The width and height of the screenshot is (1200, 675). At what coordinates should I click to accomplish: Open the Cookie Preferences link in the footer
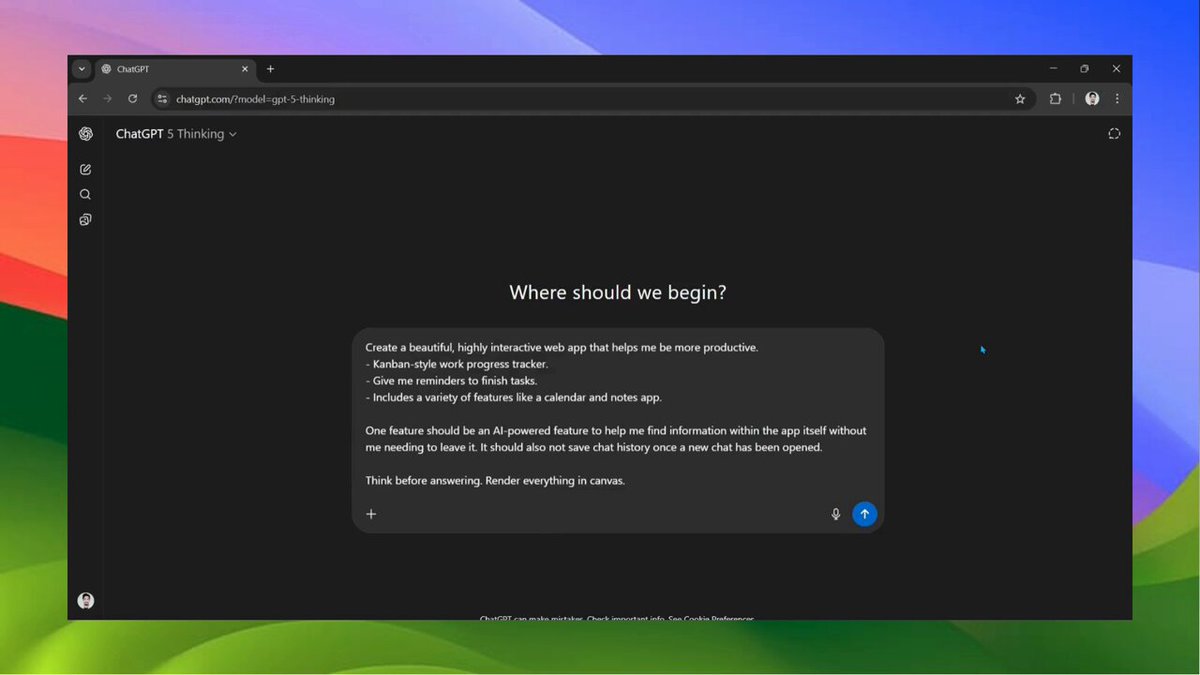[718, 618]
